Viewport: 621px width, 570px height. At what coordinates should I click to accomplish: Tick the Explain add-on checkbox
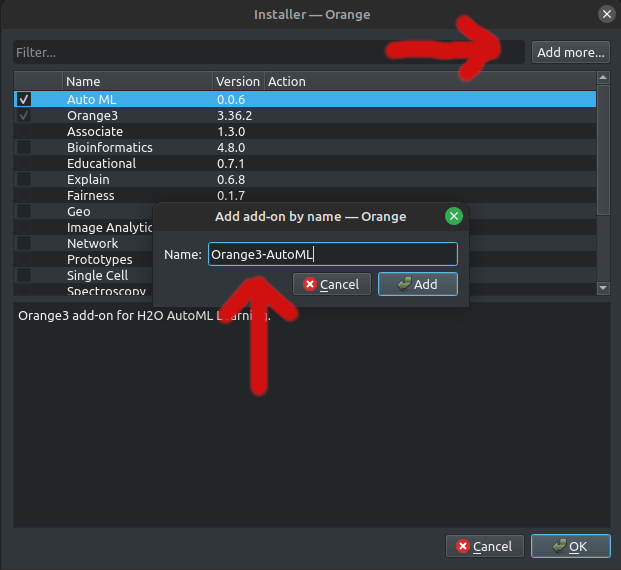[x=24, y=179]
